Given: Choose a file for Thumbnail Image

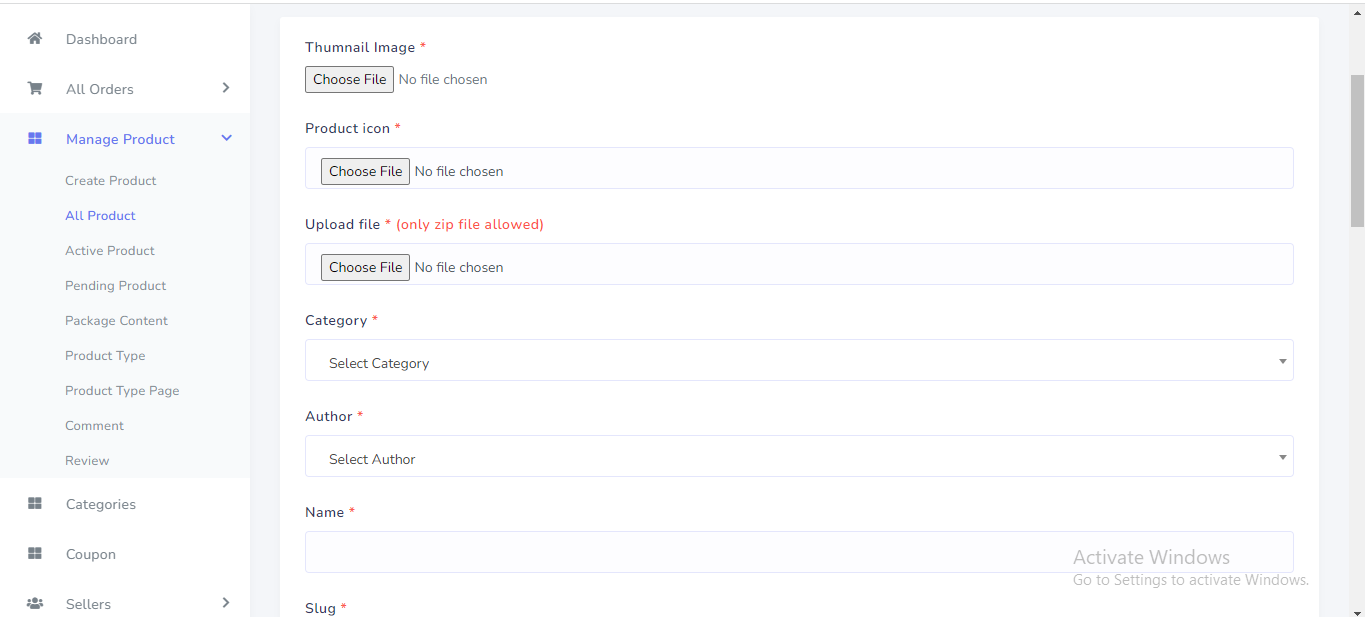Looking at the screenshot, I should (349, 79).
